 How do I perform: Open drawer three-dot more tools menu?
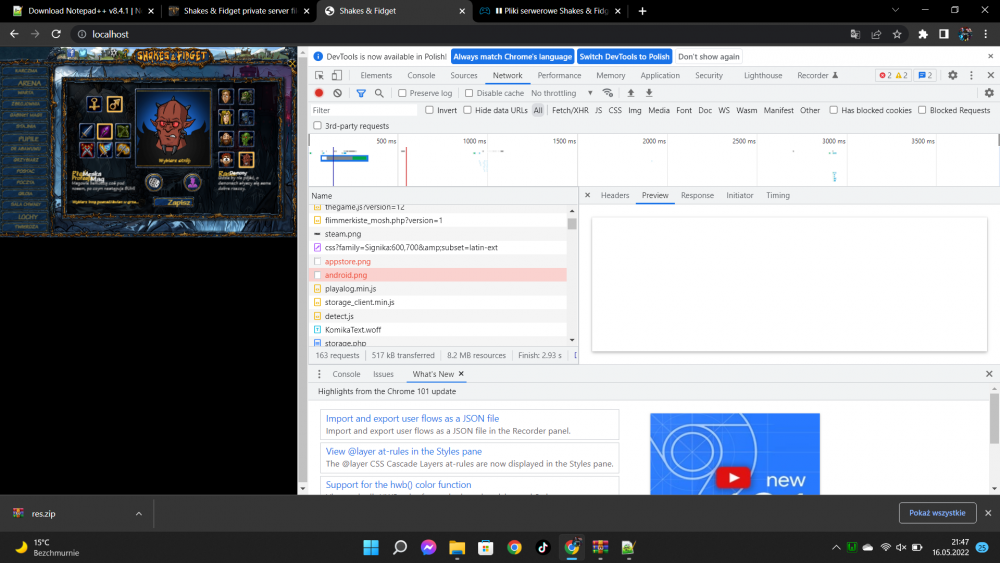click(x=320, y=374)
